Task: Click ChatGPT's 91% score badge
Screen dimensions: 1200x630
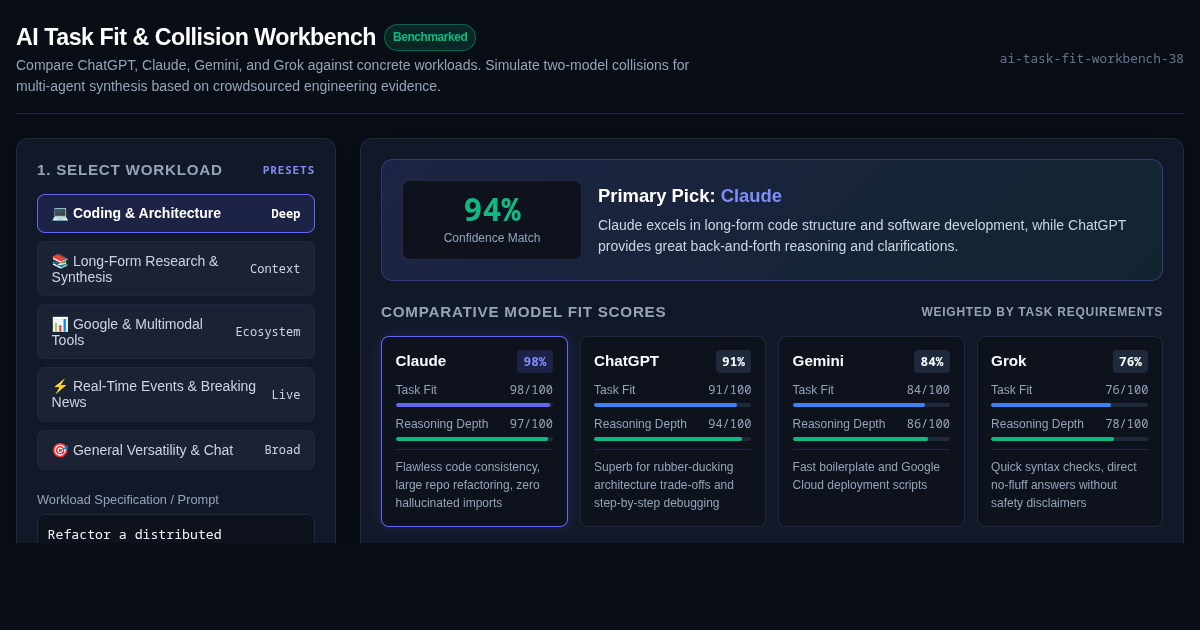Action: [733, 361]
